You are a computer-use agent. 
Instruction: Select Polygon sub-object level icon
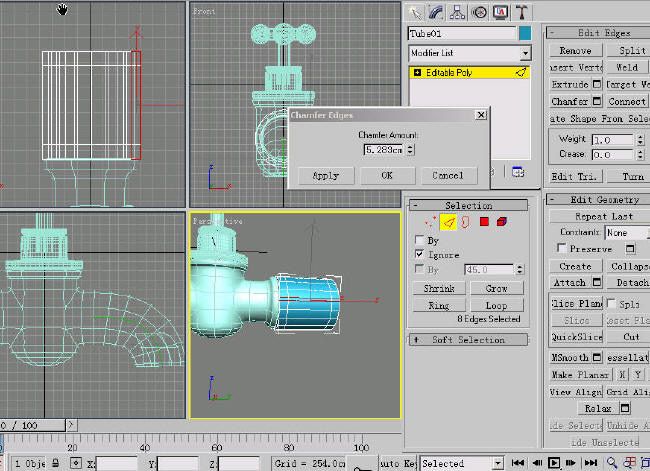[484, 222]
